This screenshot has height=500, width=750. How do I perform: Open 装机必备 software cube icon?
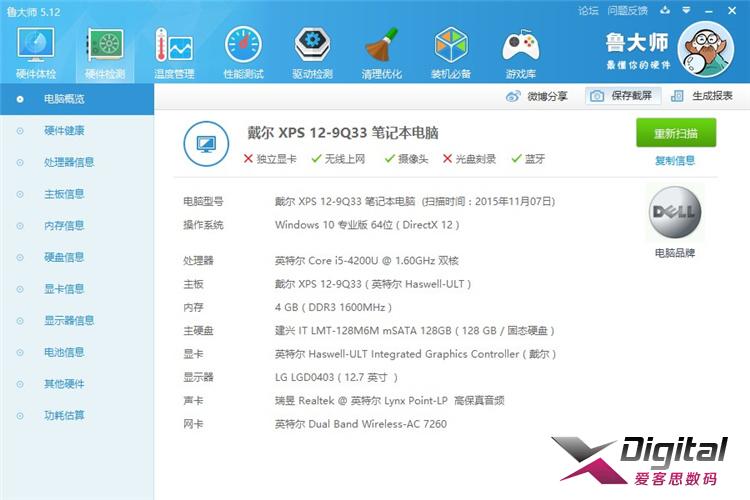(x=451, y=53)
